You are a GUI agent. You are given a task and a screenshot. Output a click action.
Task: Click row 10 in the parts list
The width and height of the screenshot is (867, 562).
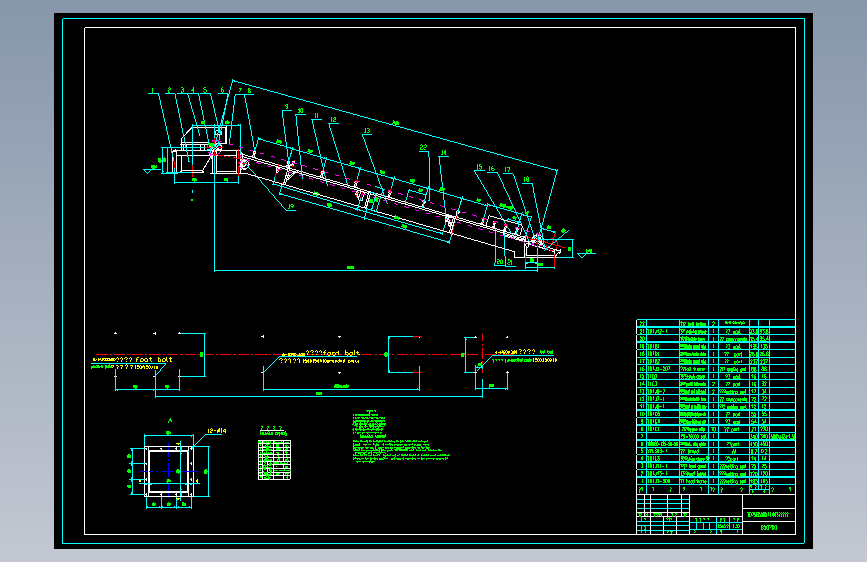[716, 414]
